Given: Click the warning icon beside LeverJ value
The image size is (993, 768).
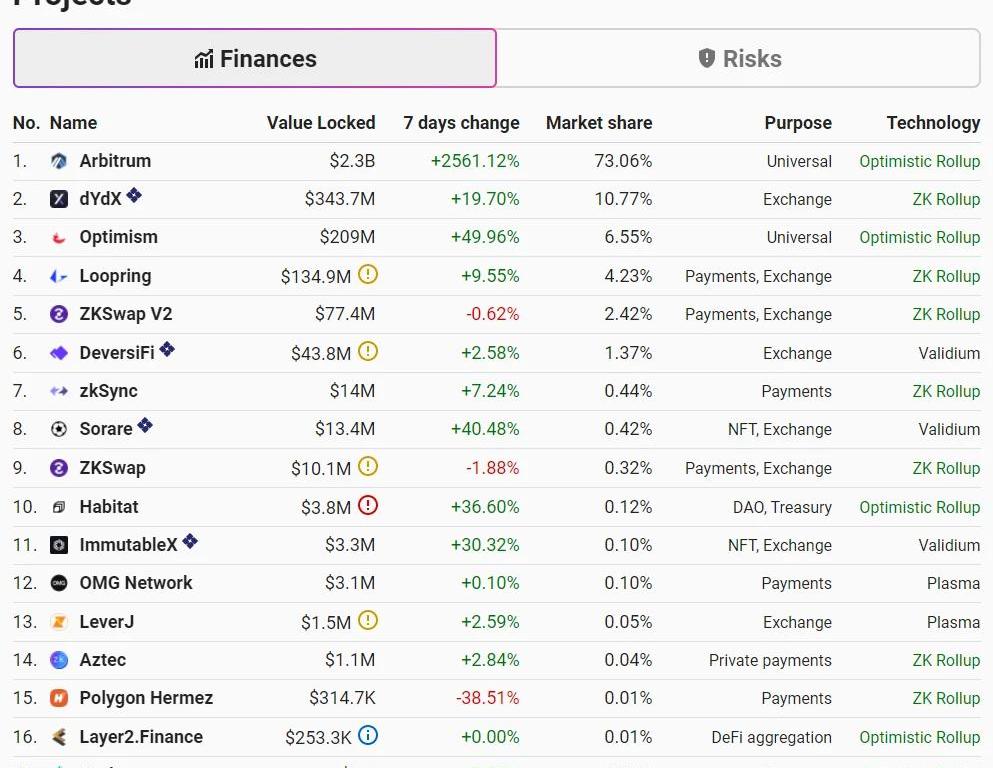Looking at the screenshot, I should [368, 620].
